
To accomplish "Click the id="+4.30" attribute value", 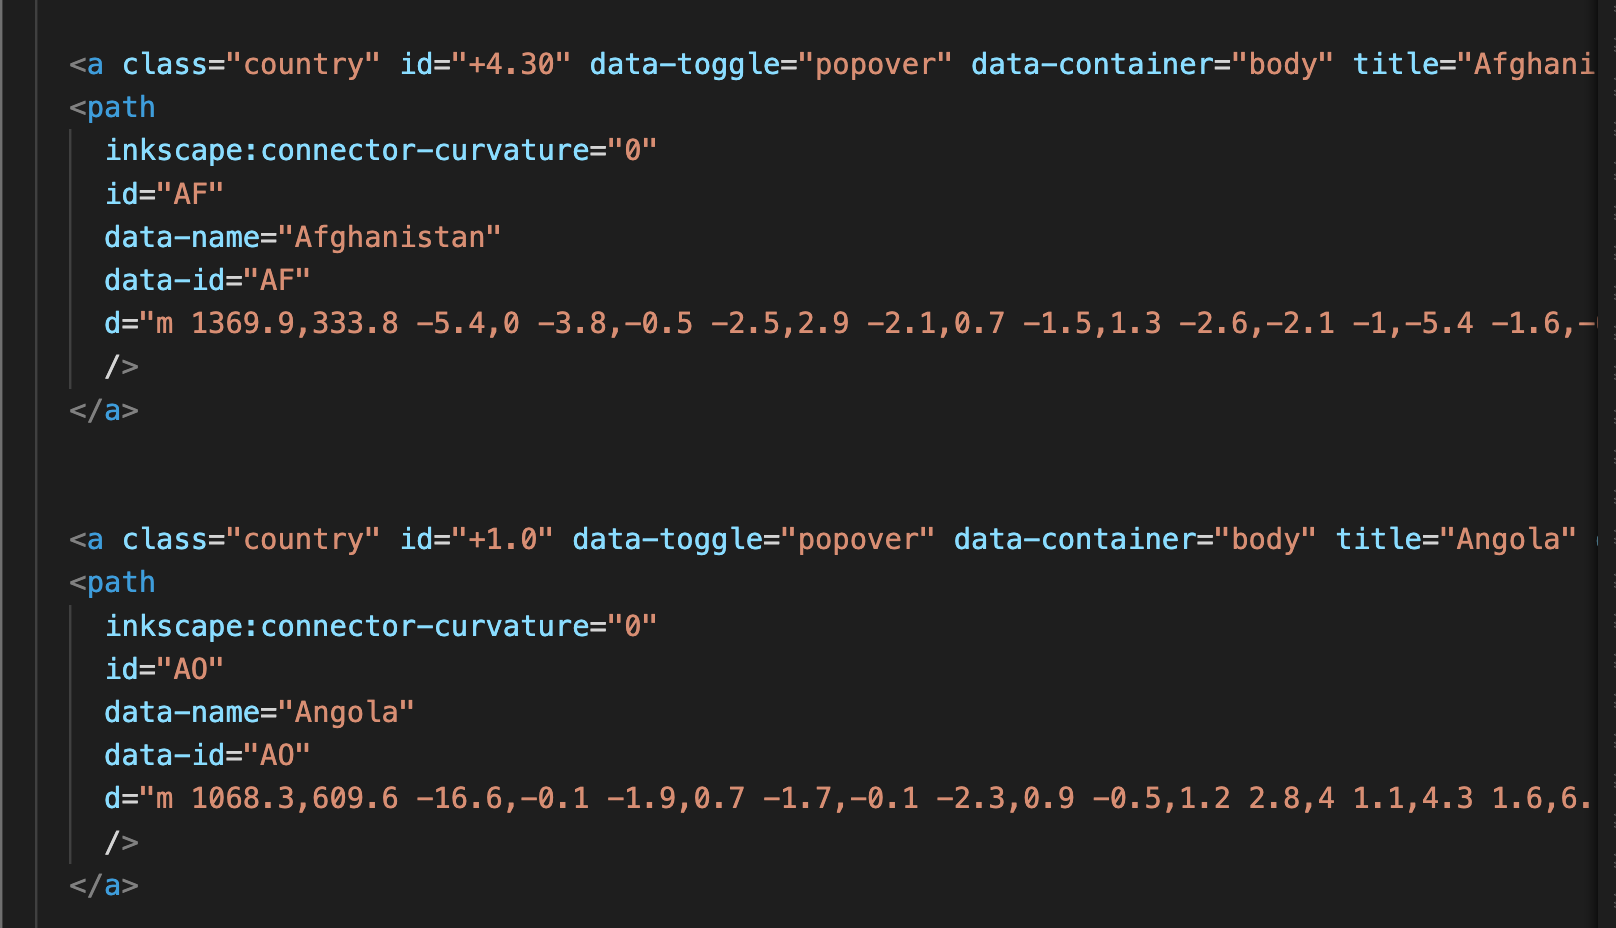I will [510, 64].
